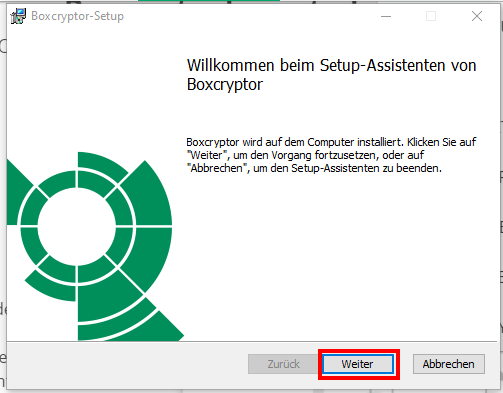Click the first line of the description paragraph
503x393 pixels.
click(x=331, y=142)
